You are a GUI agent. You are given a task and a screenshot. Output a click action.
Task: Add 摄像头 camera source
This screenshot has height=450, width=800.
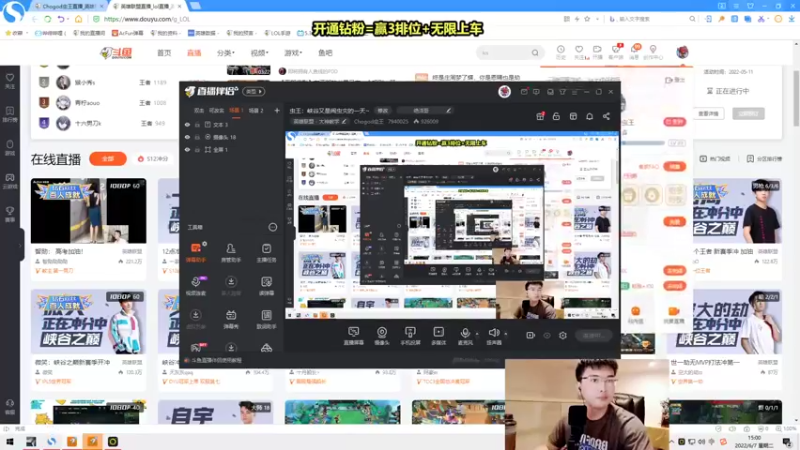(x=382, y=336)
